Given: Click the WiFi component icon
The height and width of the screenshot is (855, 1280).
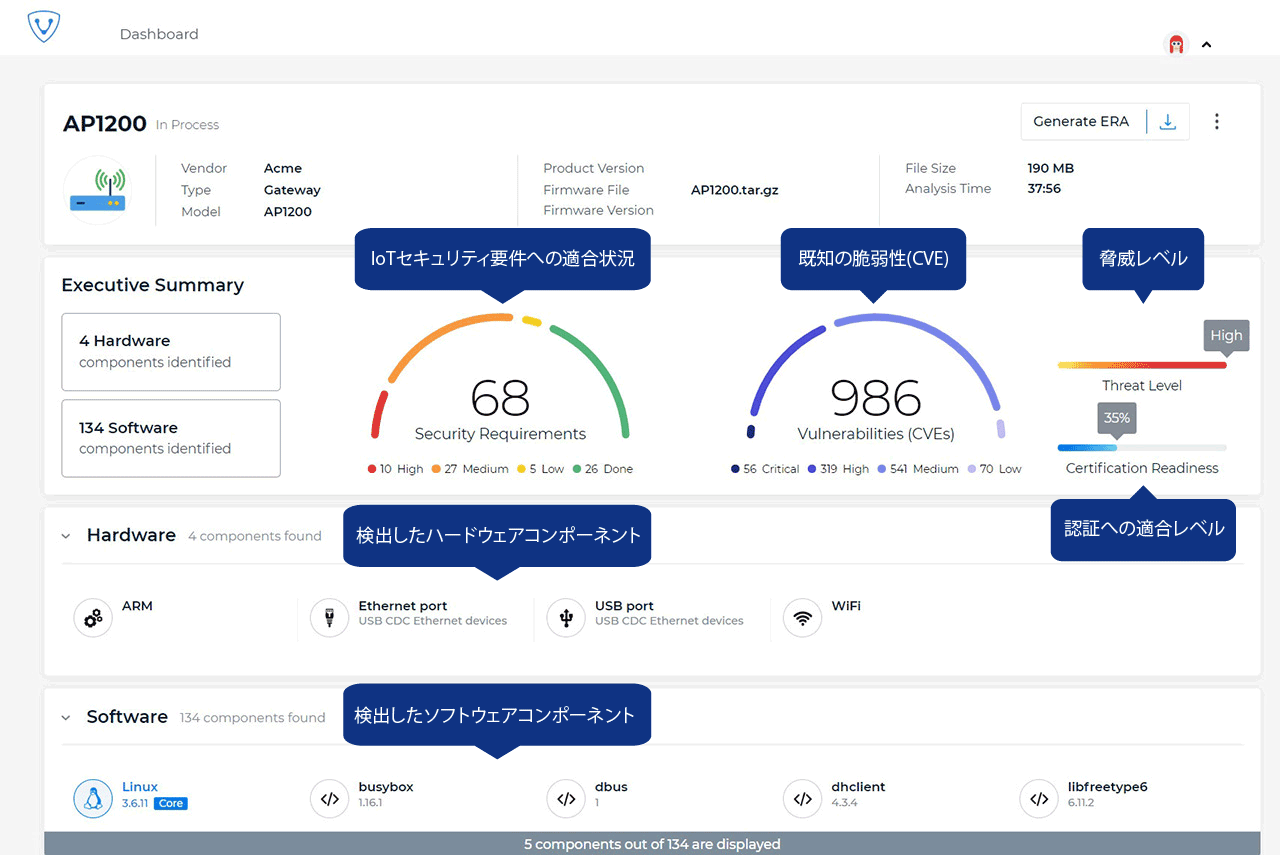Looking at the screenshot, I should [802, 619].
